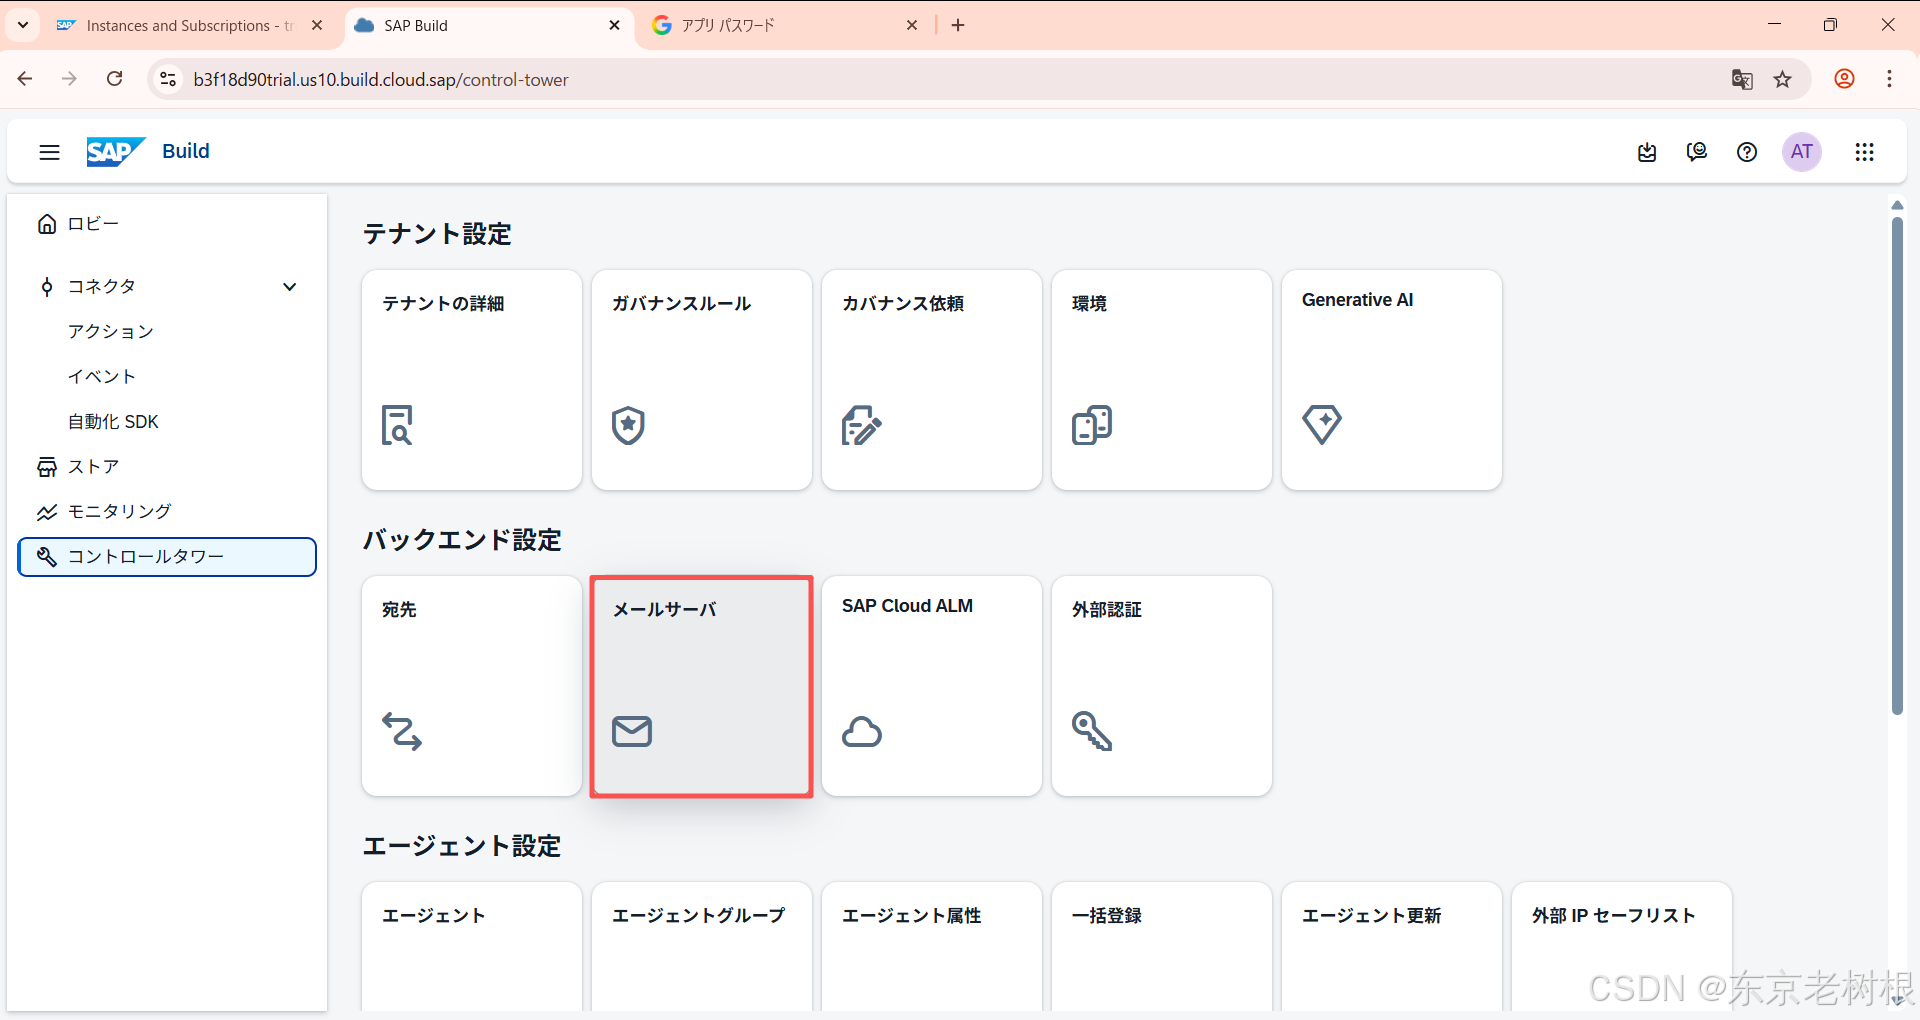The image size is (1920, 1020).
Task: Click the SAP Cloud ALM cloud icon
Action: (862, 731)
